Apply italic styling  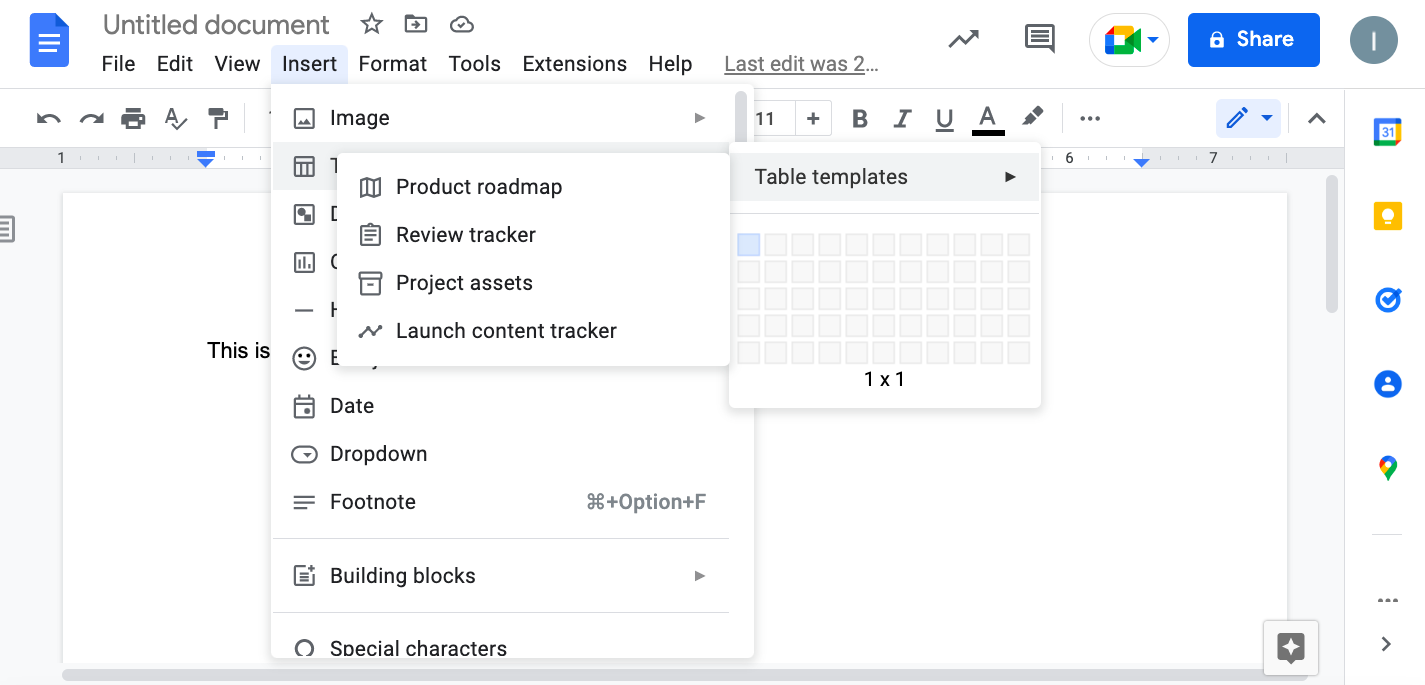[902, 118]
